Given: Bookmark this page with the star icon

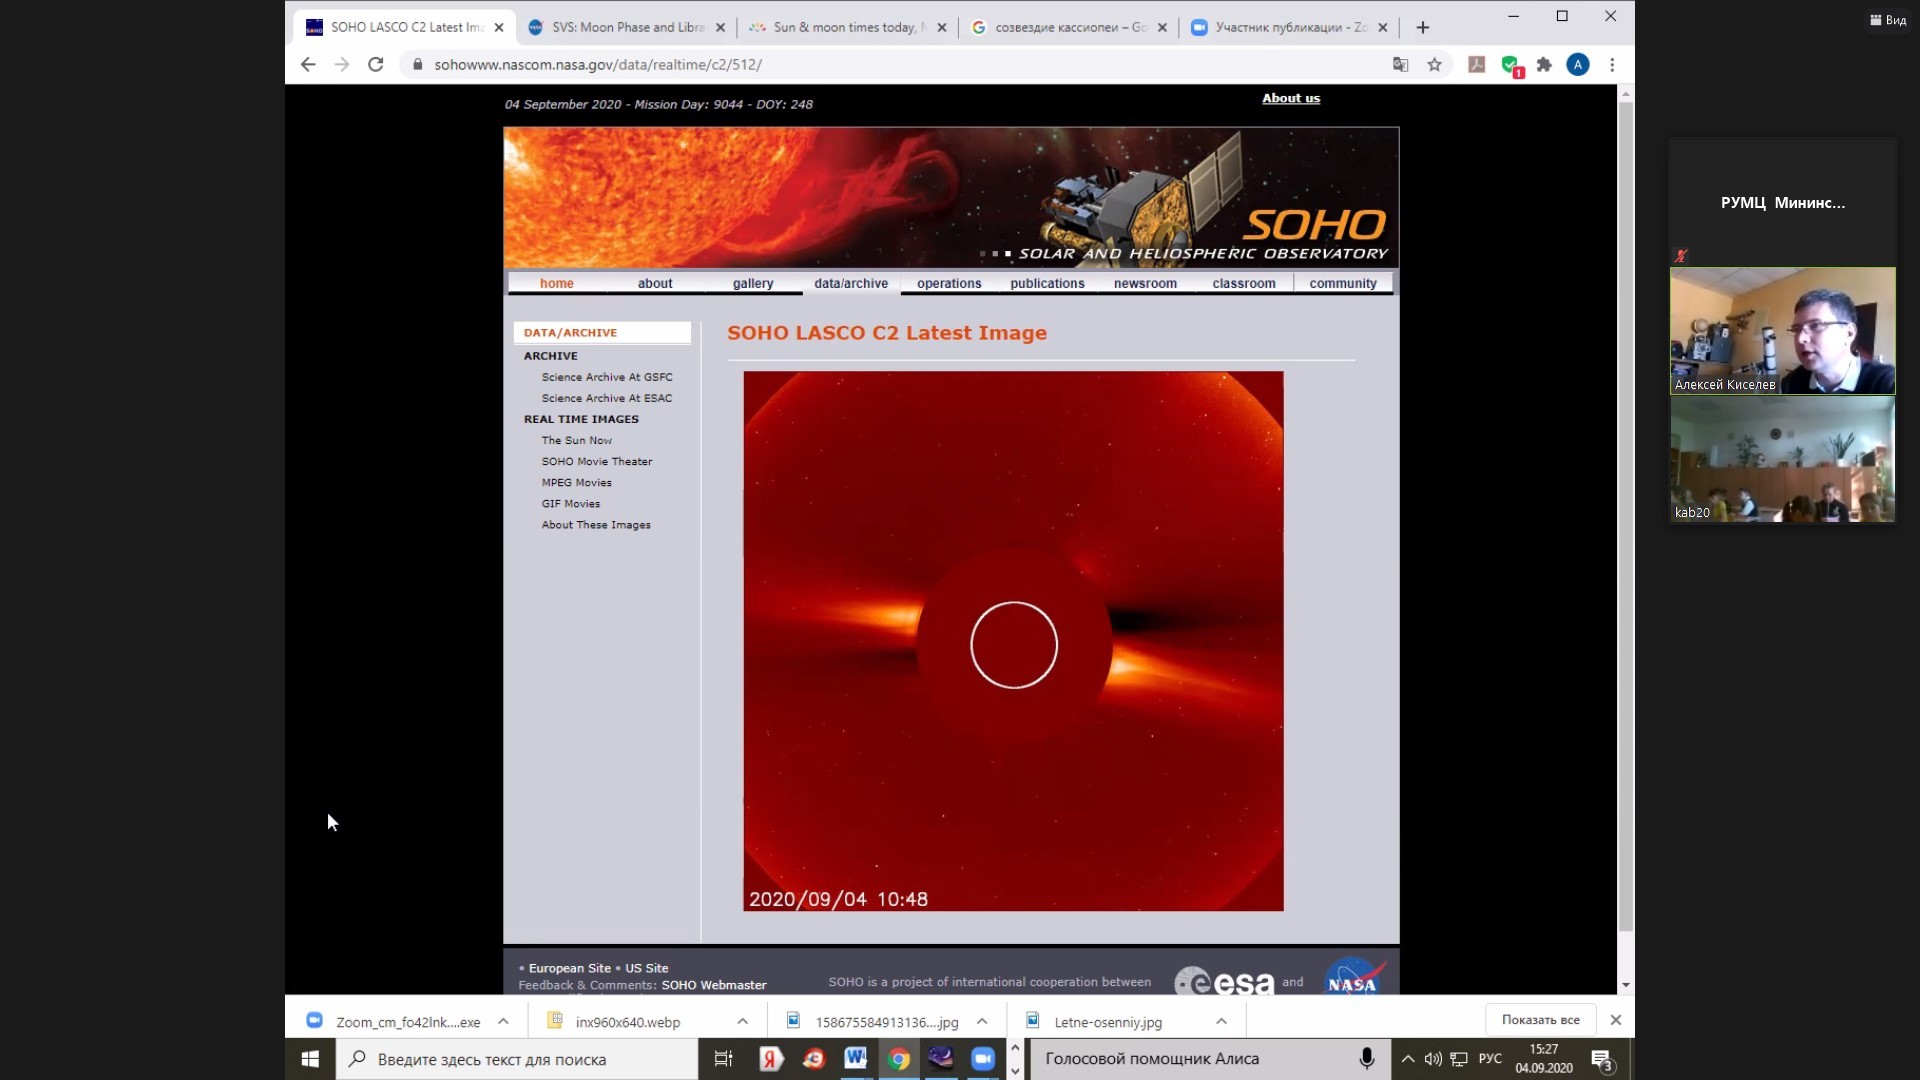Looking at the screenshot, I should pos(1435,64).
